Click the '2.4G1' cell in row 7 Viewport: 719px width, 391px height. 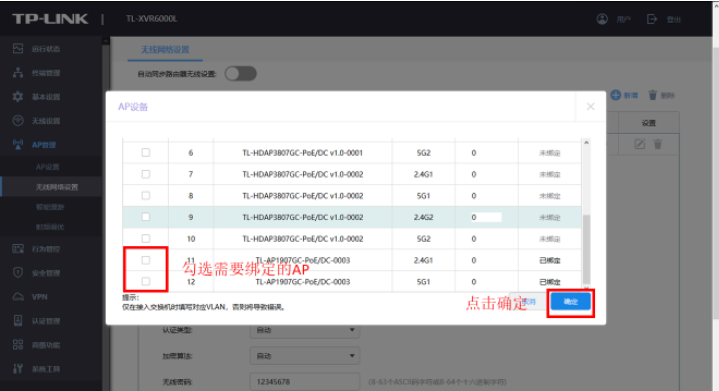[423, 174]
